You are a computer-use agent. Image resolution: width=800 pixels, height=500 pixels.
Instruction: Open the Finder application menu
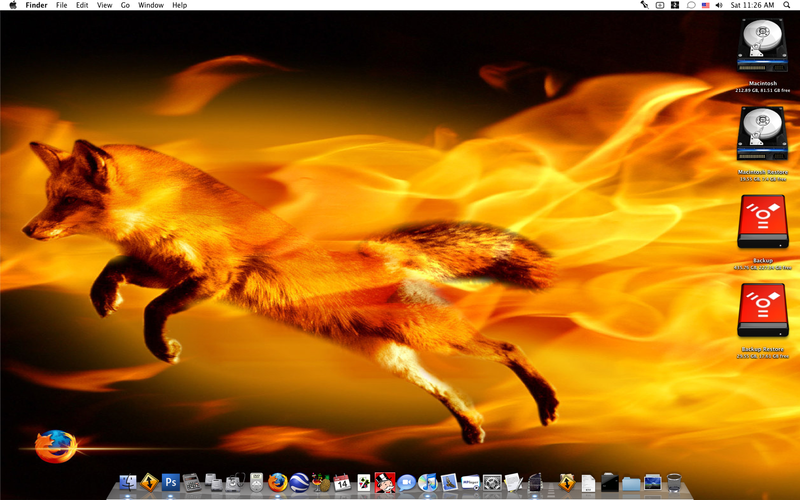point(36,5)
